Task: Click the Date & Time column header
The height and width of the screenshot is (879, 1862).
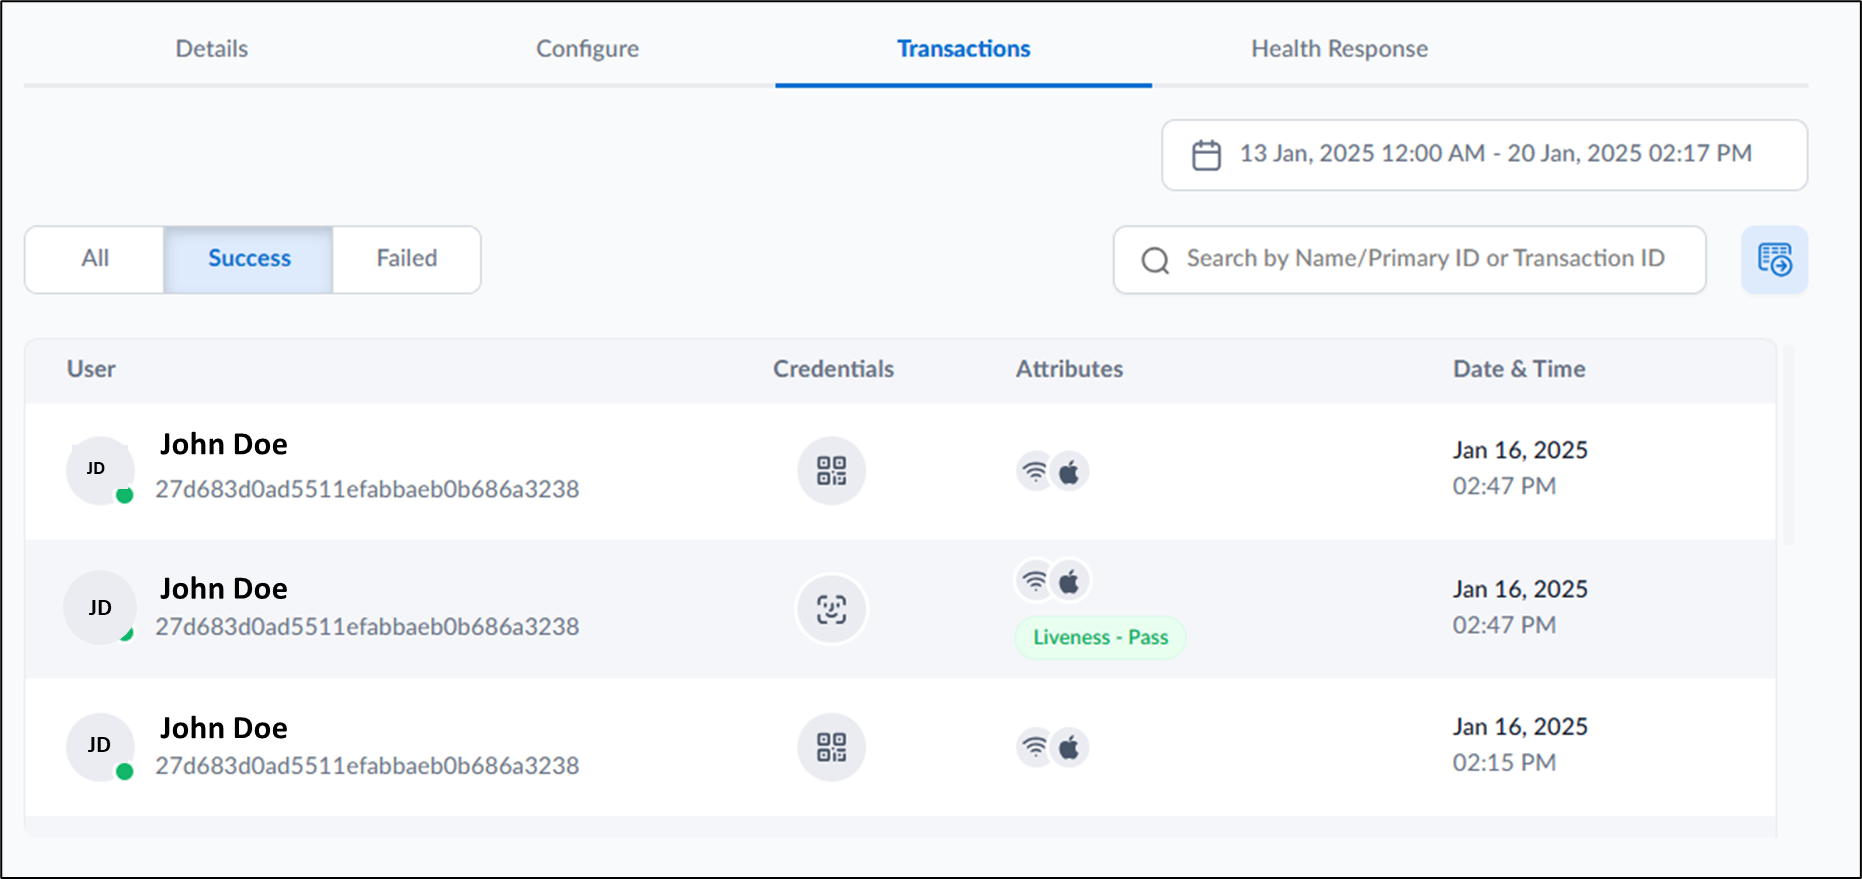Action: 1519,369
